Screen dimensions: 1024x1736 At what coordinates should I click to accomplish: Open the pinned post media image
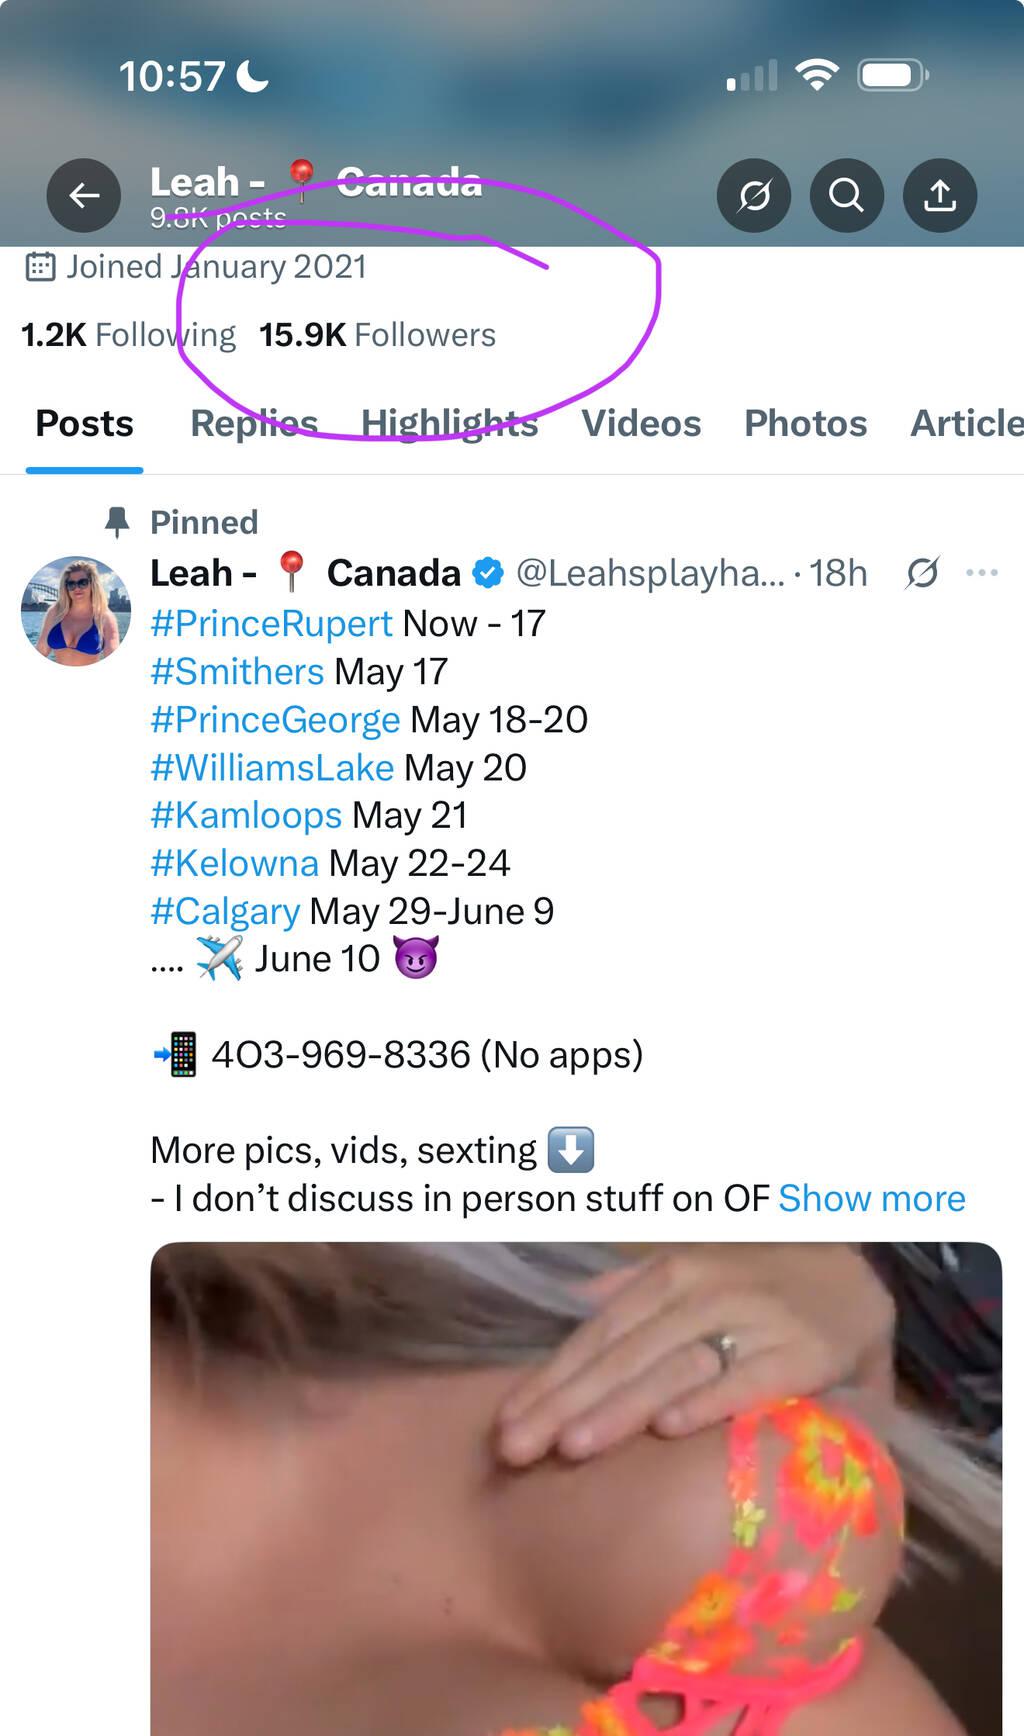(575, 1488)
